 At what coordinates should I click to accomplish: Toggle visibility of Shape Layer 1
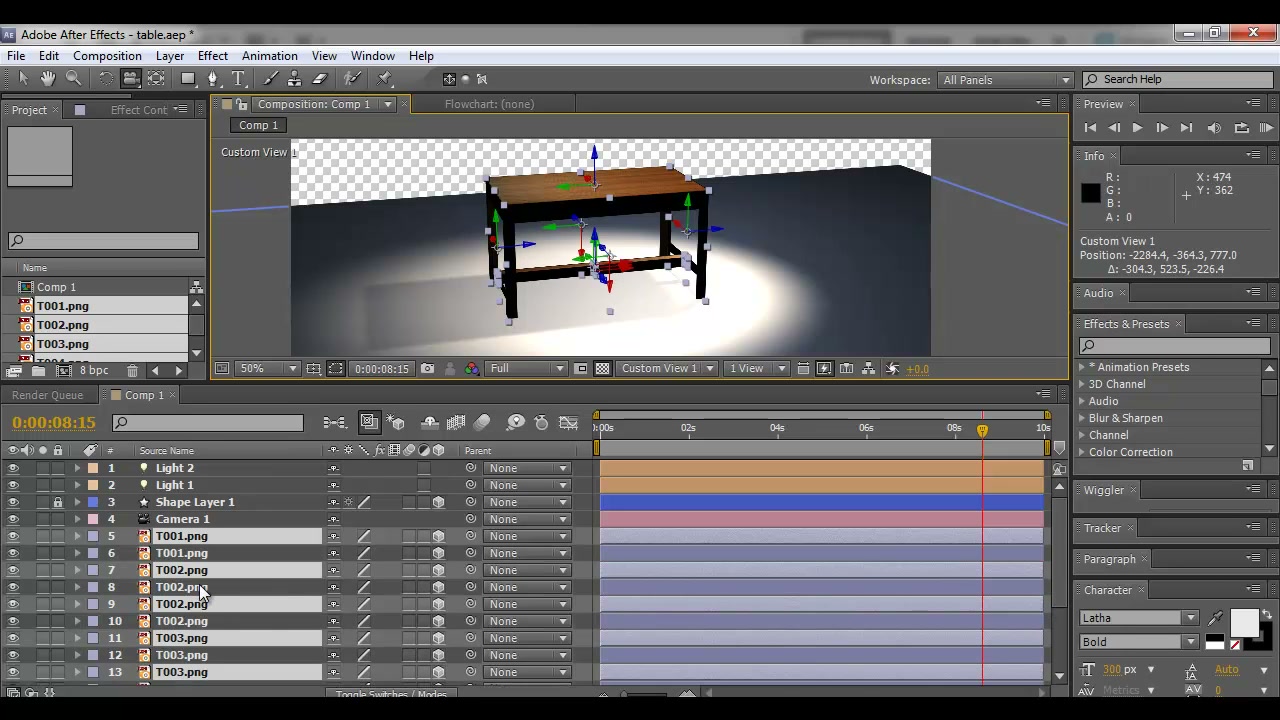tap(13, 502)
